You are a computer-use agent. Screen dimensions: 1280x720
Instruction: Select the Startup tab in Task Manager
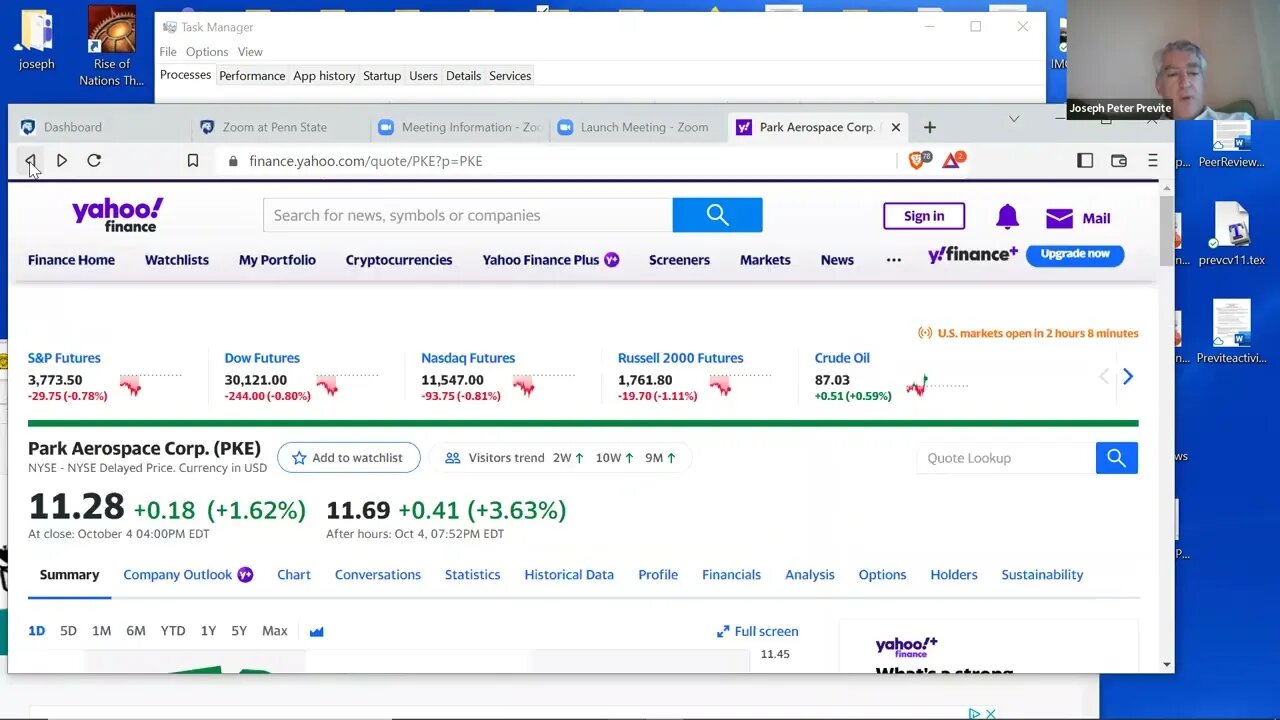[382, 76]
